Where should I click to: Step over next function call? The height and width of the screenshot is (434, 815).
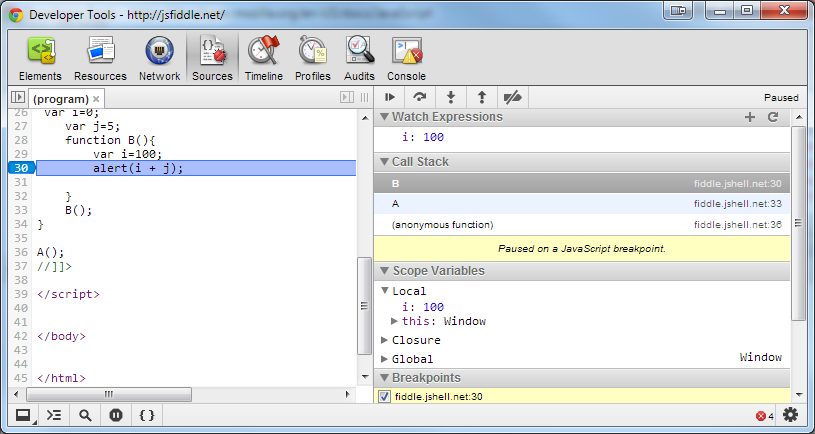point(419,97)
